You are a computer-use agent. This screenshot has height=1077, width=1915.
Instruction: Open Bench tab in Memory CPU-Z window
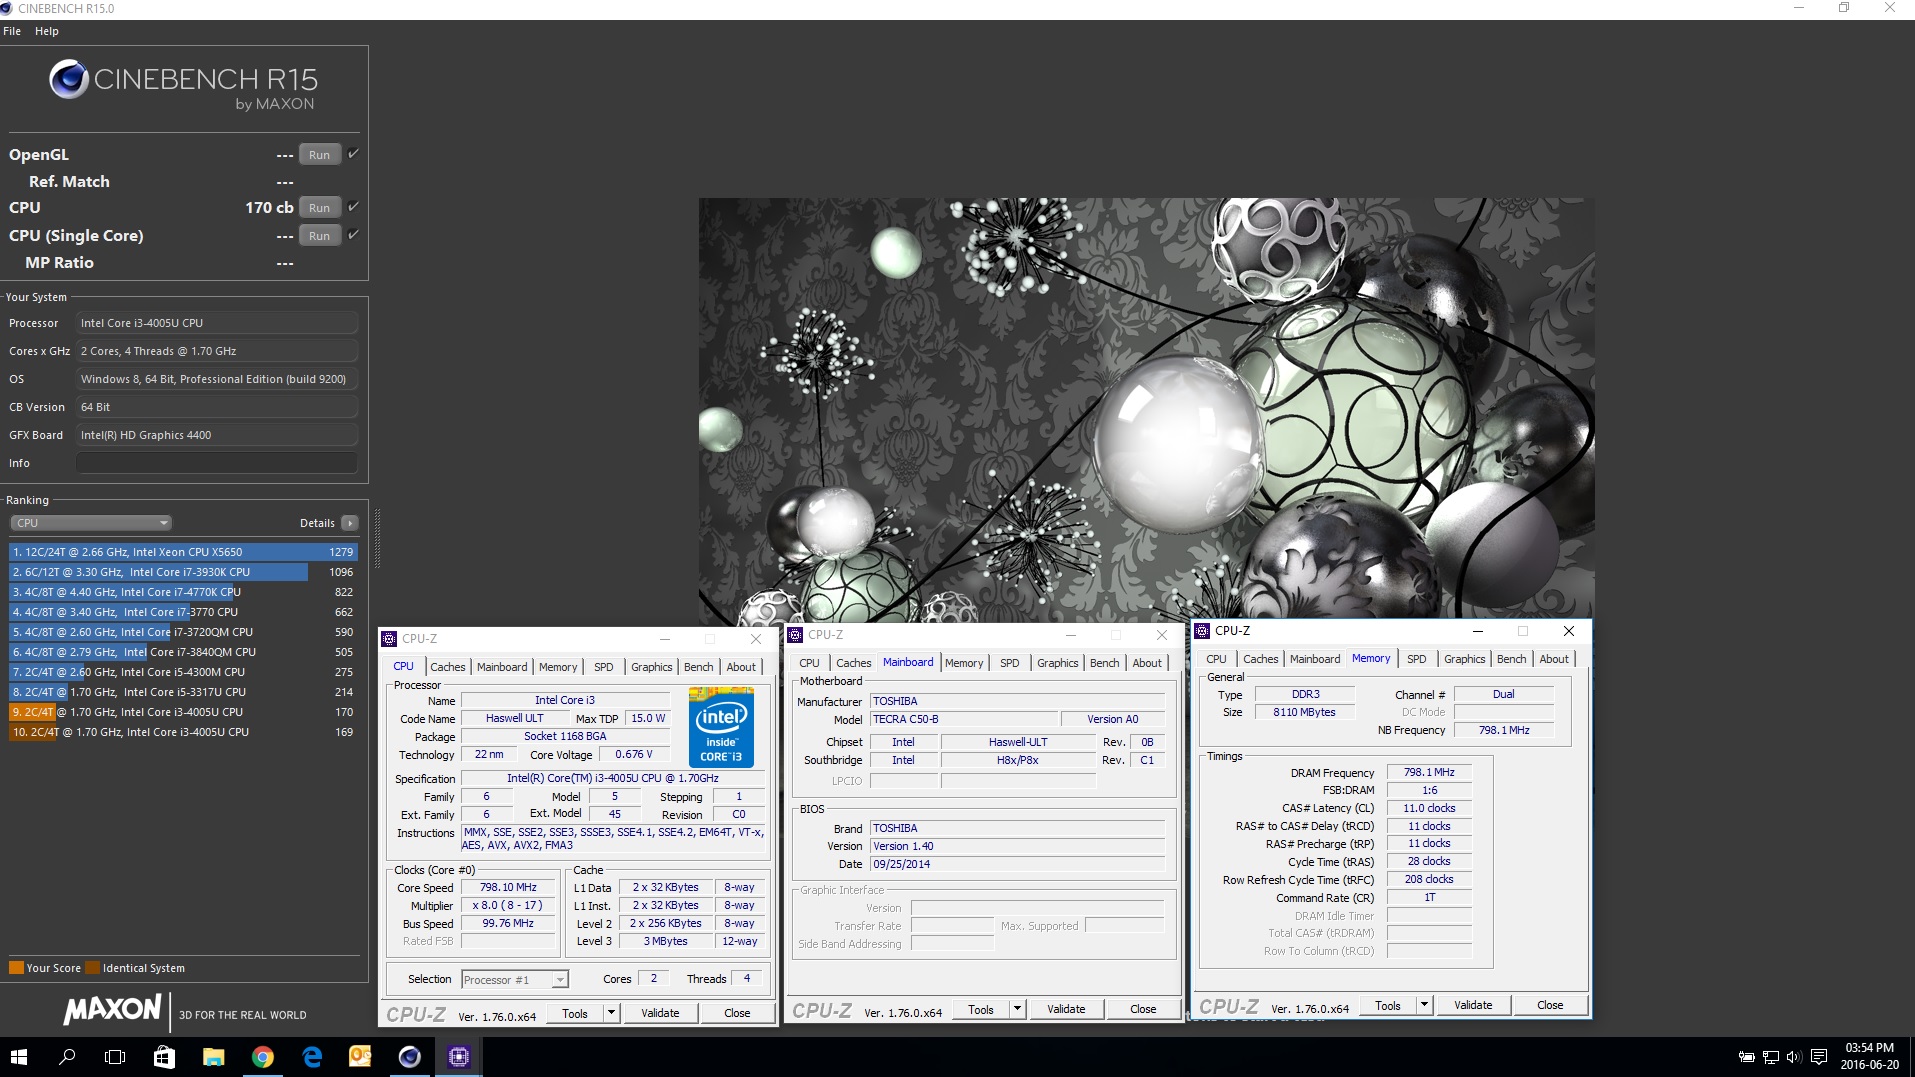click(1512, 659)
